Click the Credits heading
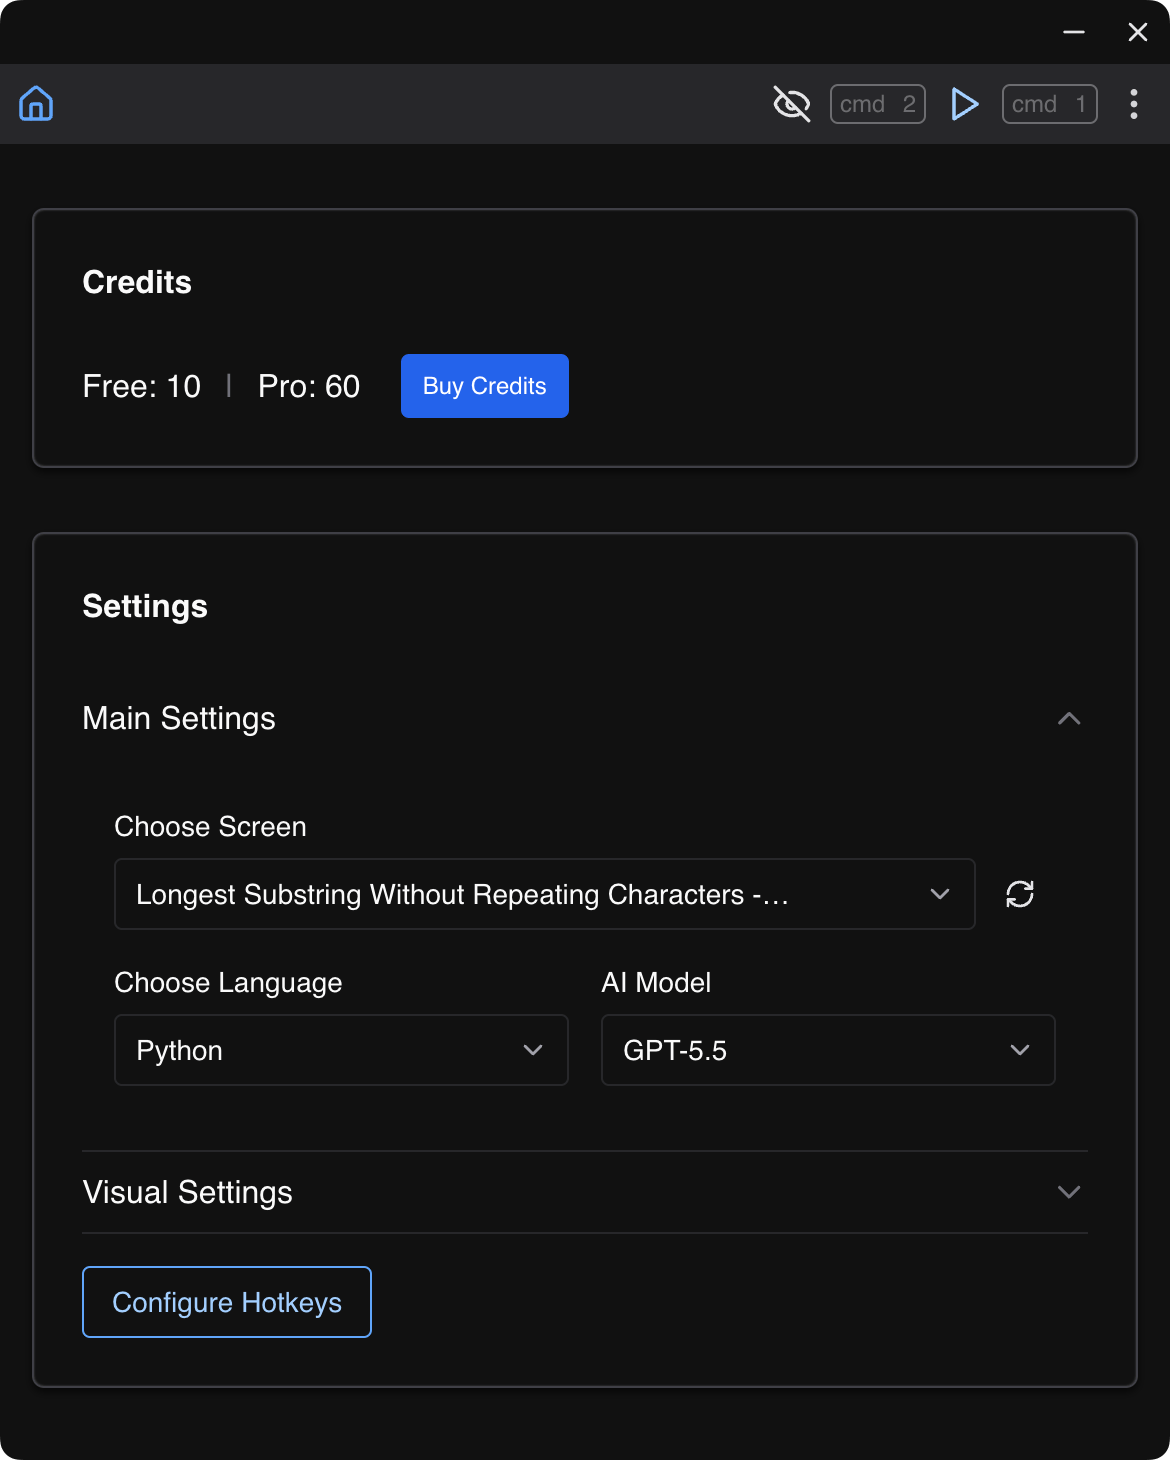The image size is (1170, 1460). pos(137,282)
